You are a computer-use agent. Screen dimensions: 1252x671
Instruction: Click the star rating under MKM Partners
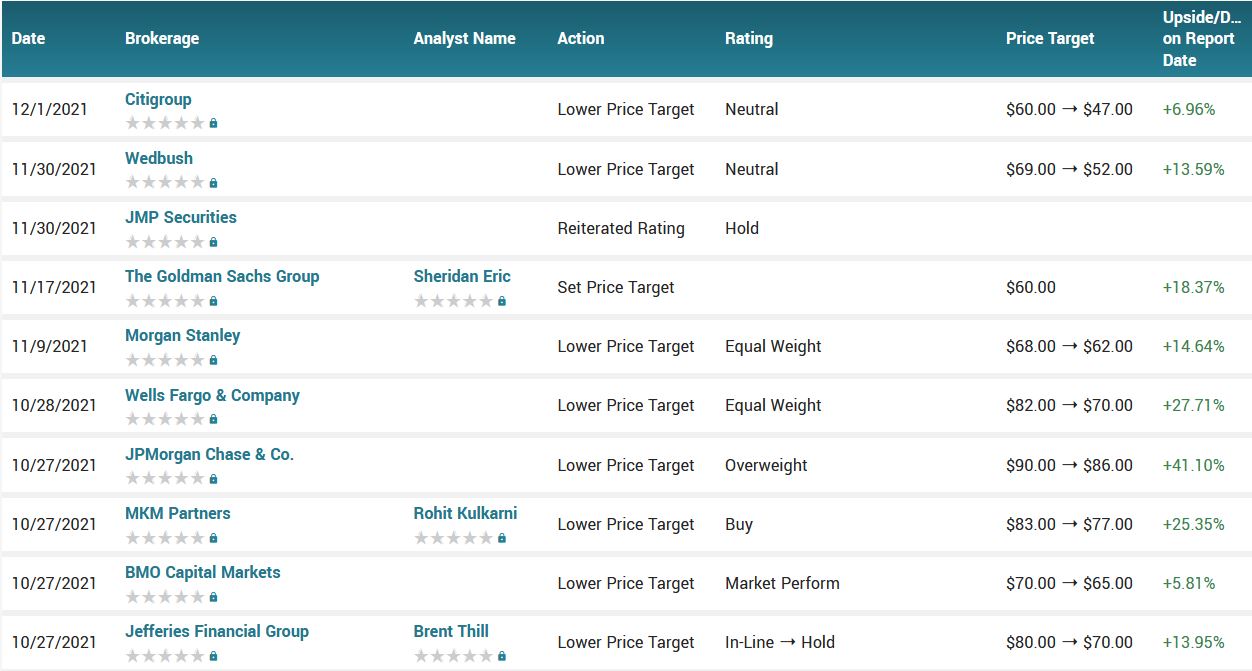(x=165, y=537)
